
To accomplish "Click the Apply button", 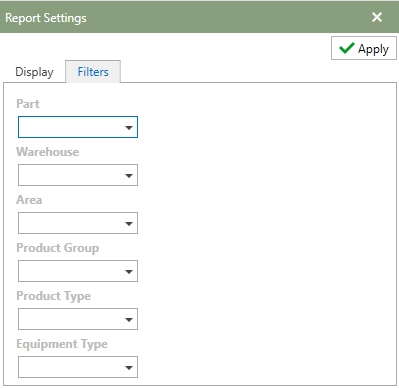I will coord(364,48).
